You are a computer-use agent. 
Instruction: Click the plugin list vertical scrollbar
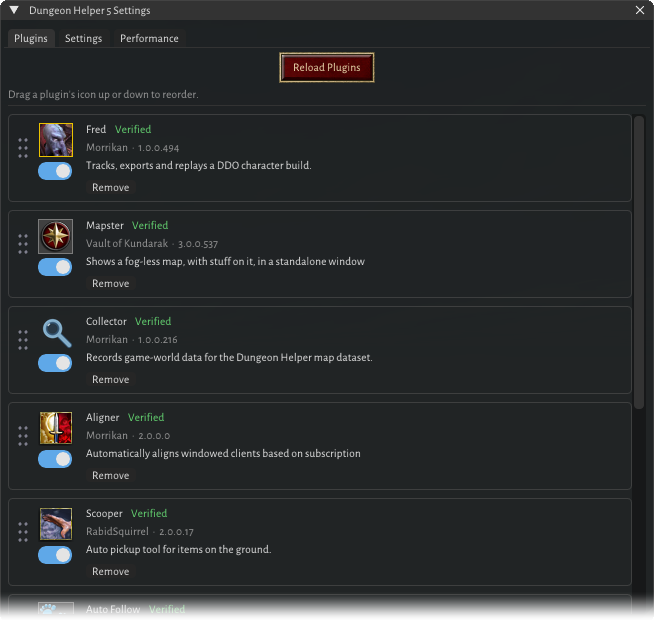click(639, 262)
